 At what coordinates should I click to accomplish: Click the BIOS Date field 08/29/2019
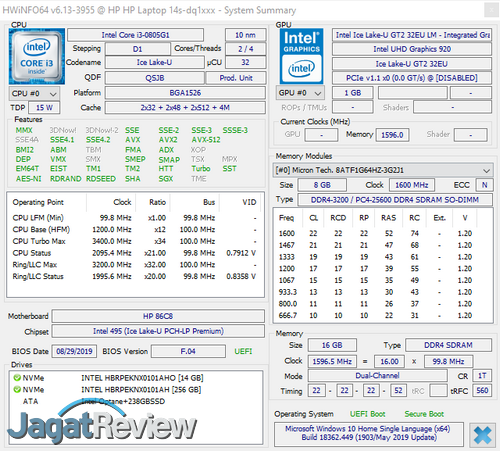point(74,351)
